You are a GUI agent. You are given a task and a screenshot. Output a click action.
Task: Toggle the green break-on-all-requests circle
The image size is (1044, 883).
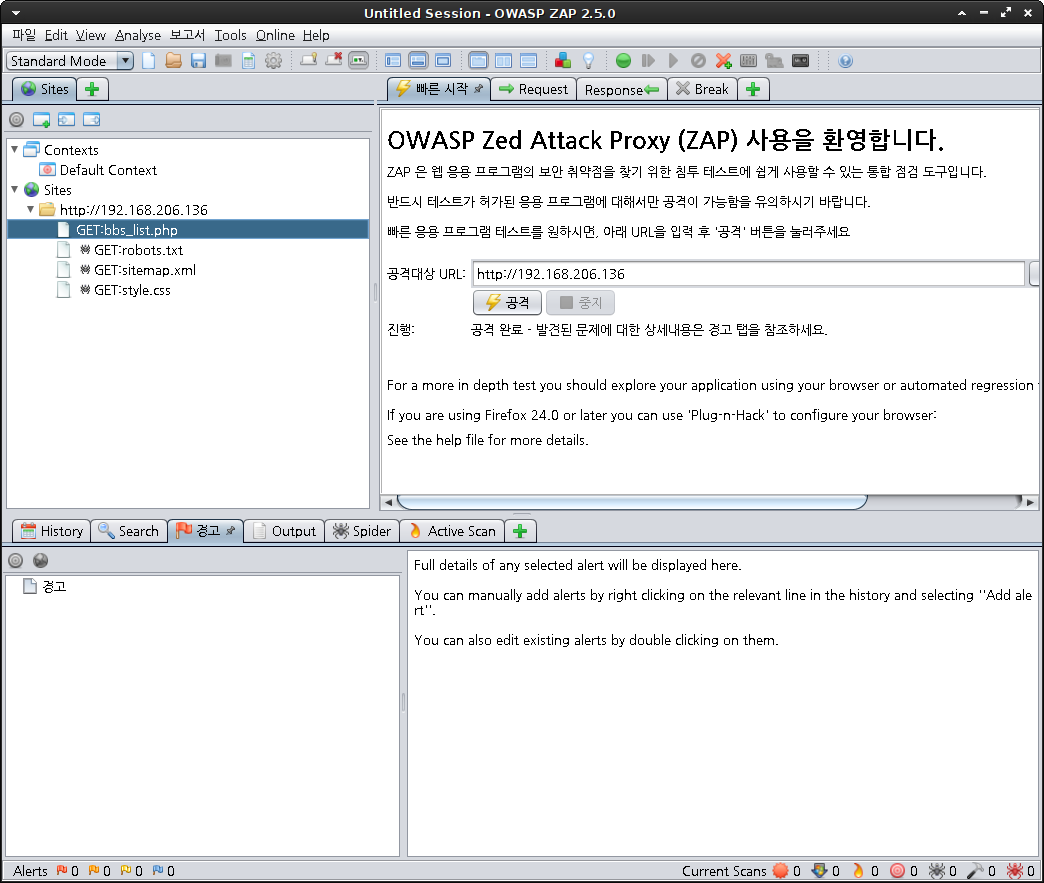623,61
